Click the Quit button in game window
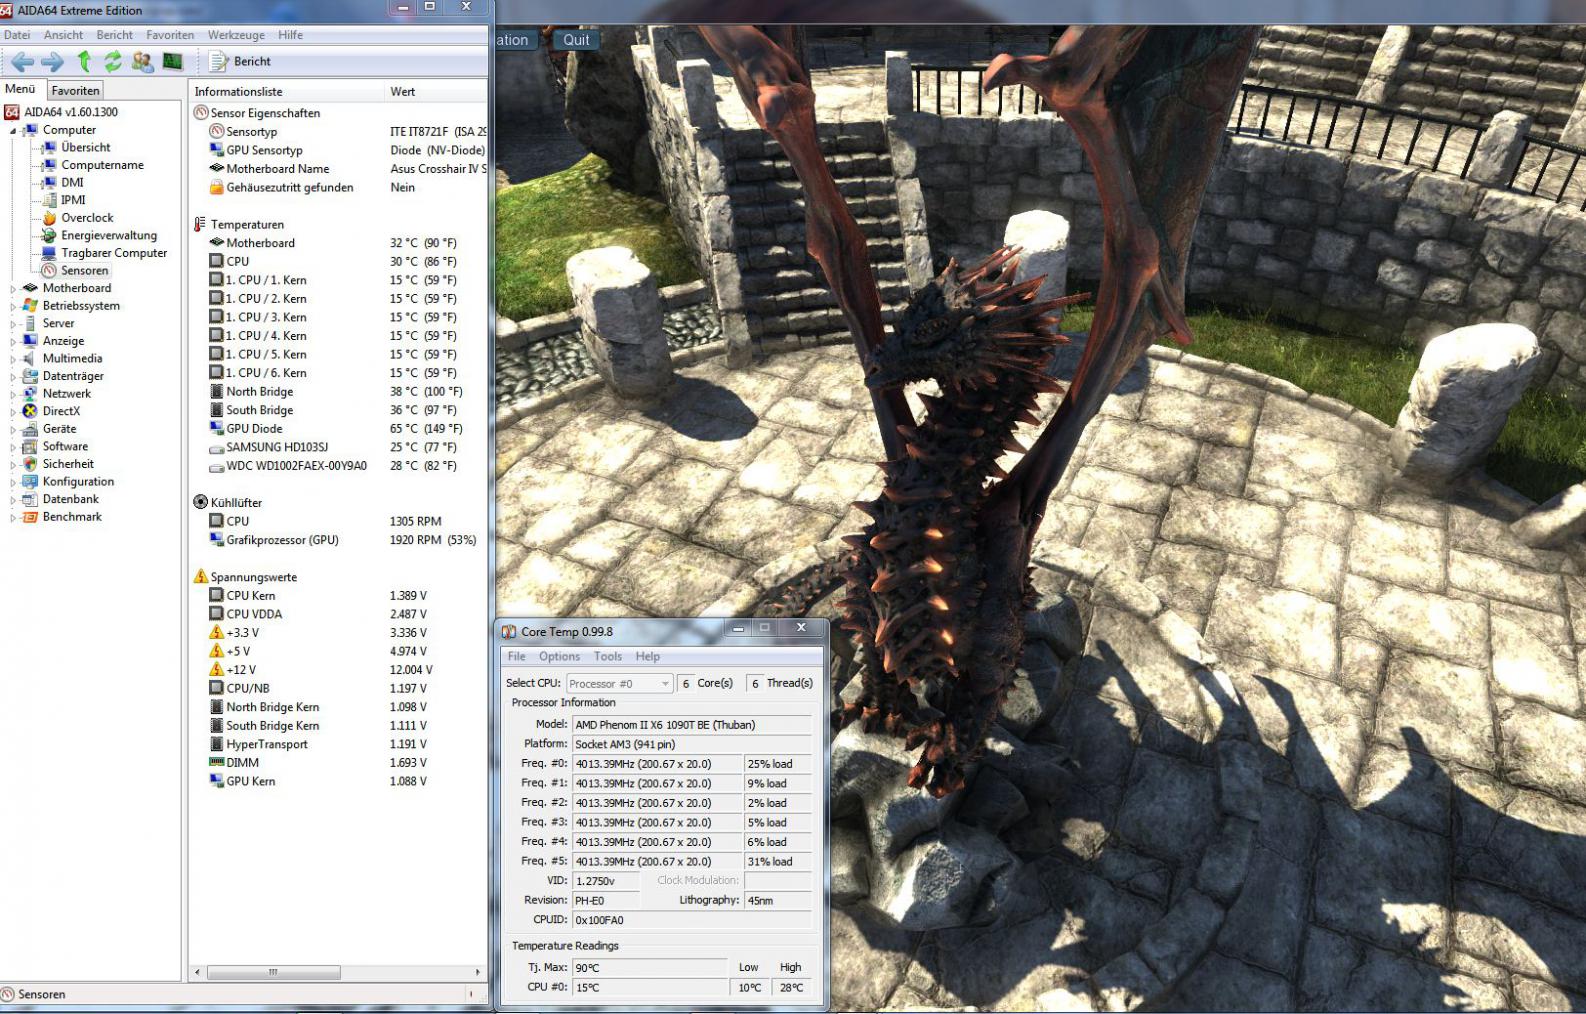This screenshot has height=1014, width=1586. point(576,40)
